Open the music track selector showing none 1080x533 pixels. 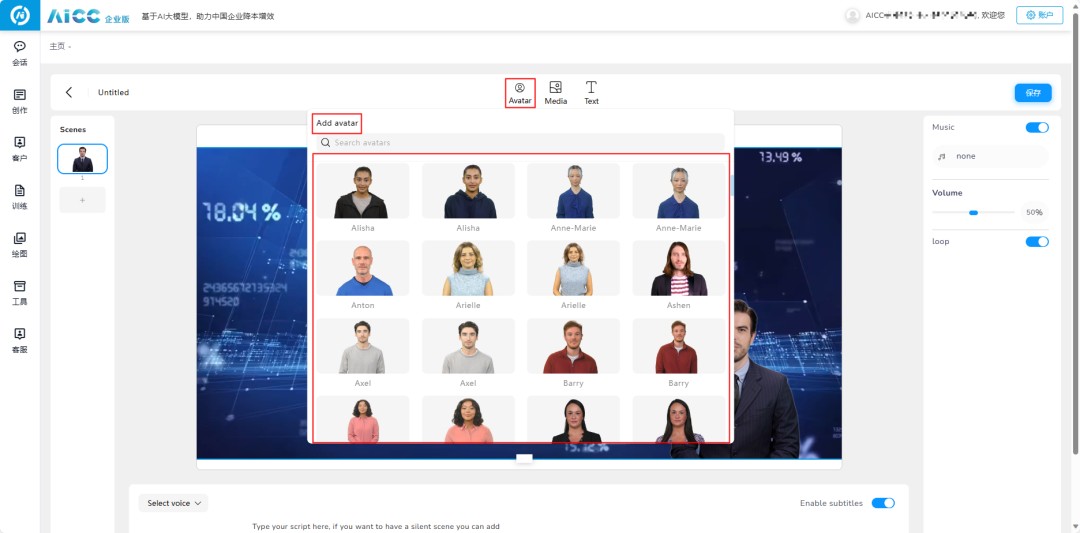(990, 157)
